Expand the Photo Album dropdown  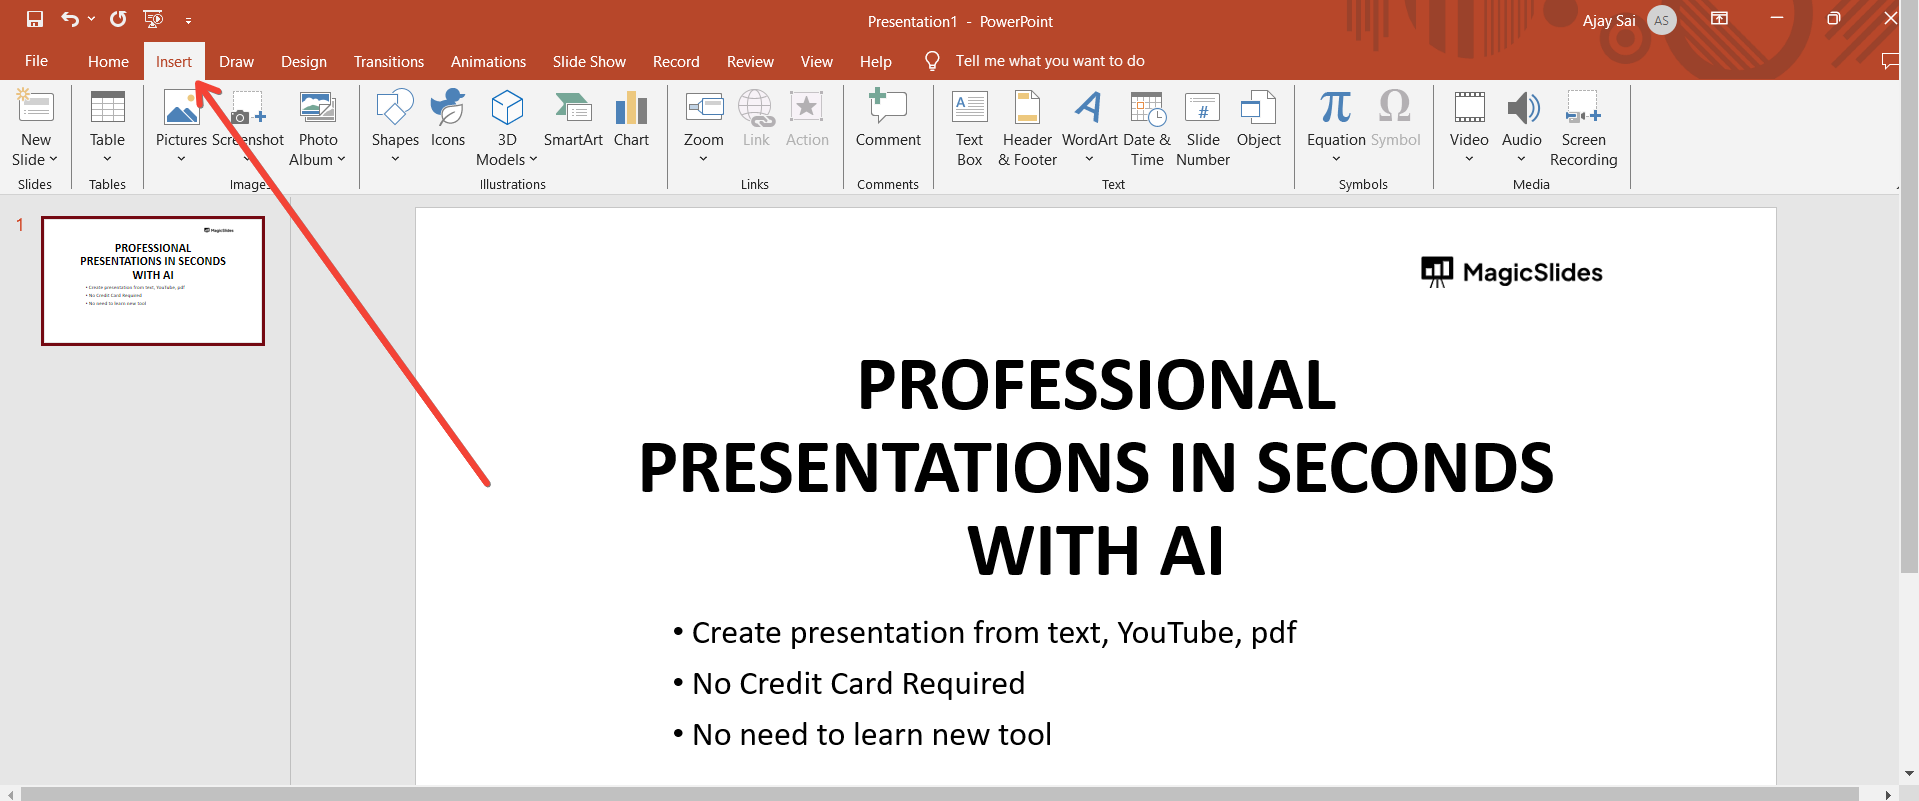click(x=341, y=160)
